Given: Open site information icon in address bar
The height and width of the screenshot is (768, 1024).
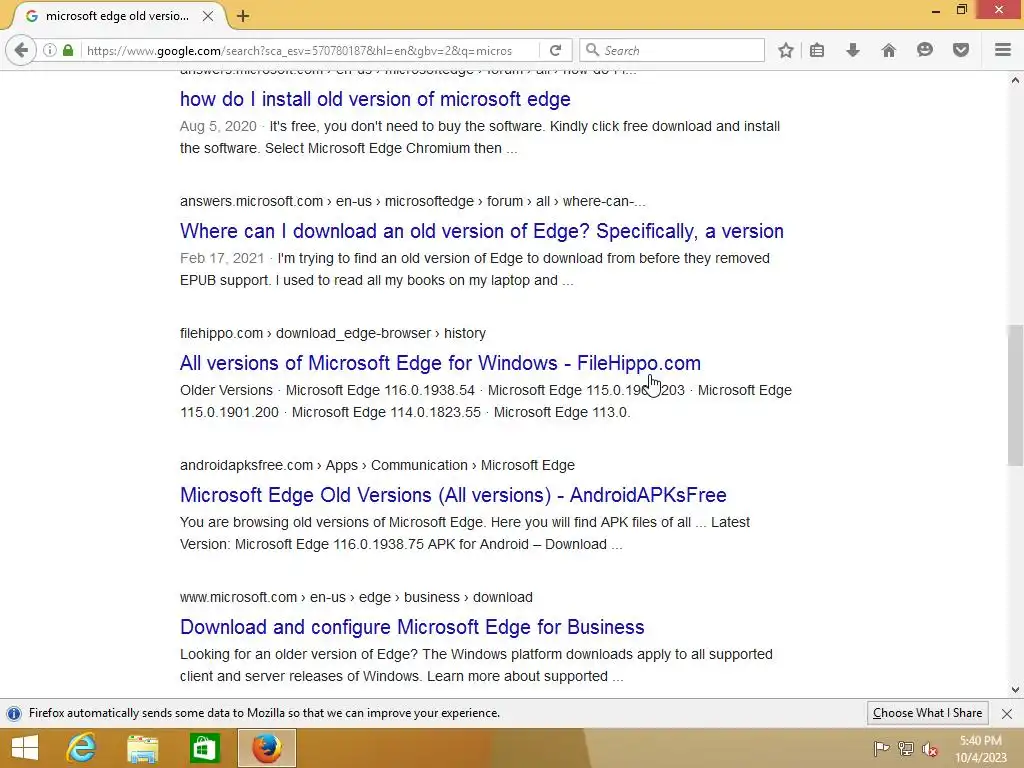Looking at the screenshot, I should [50, 50].
